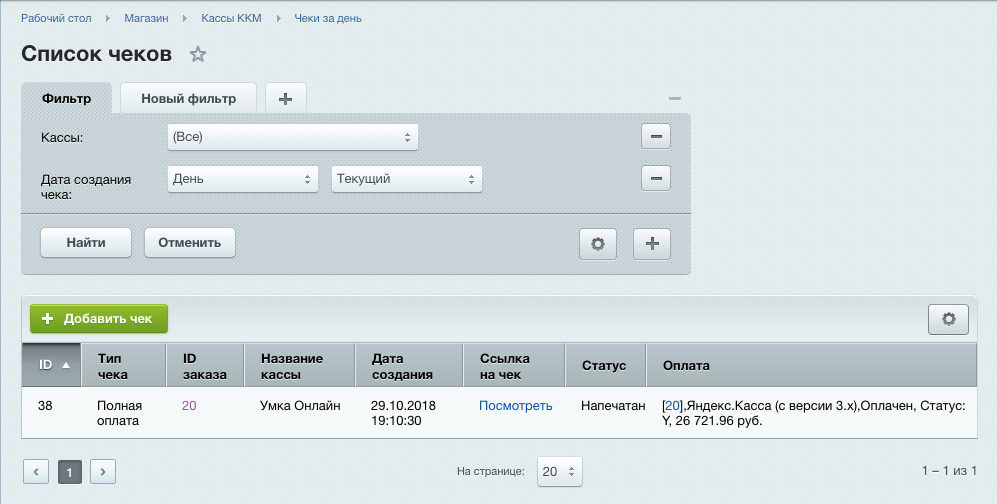997x504 pixels.
Task: Add filter field with plus button
Action: (651, 243)
